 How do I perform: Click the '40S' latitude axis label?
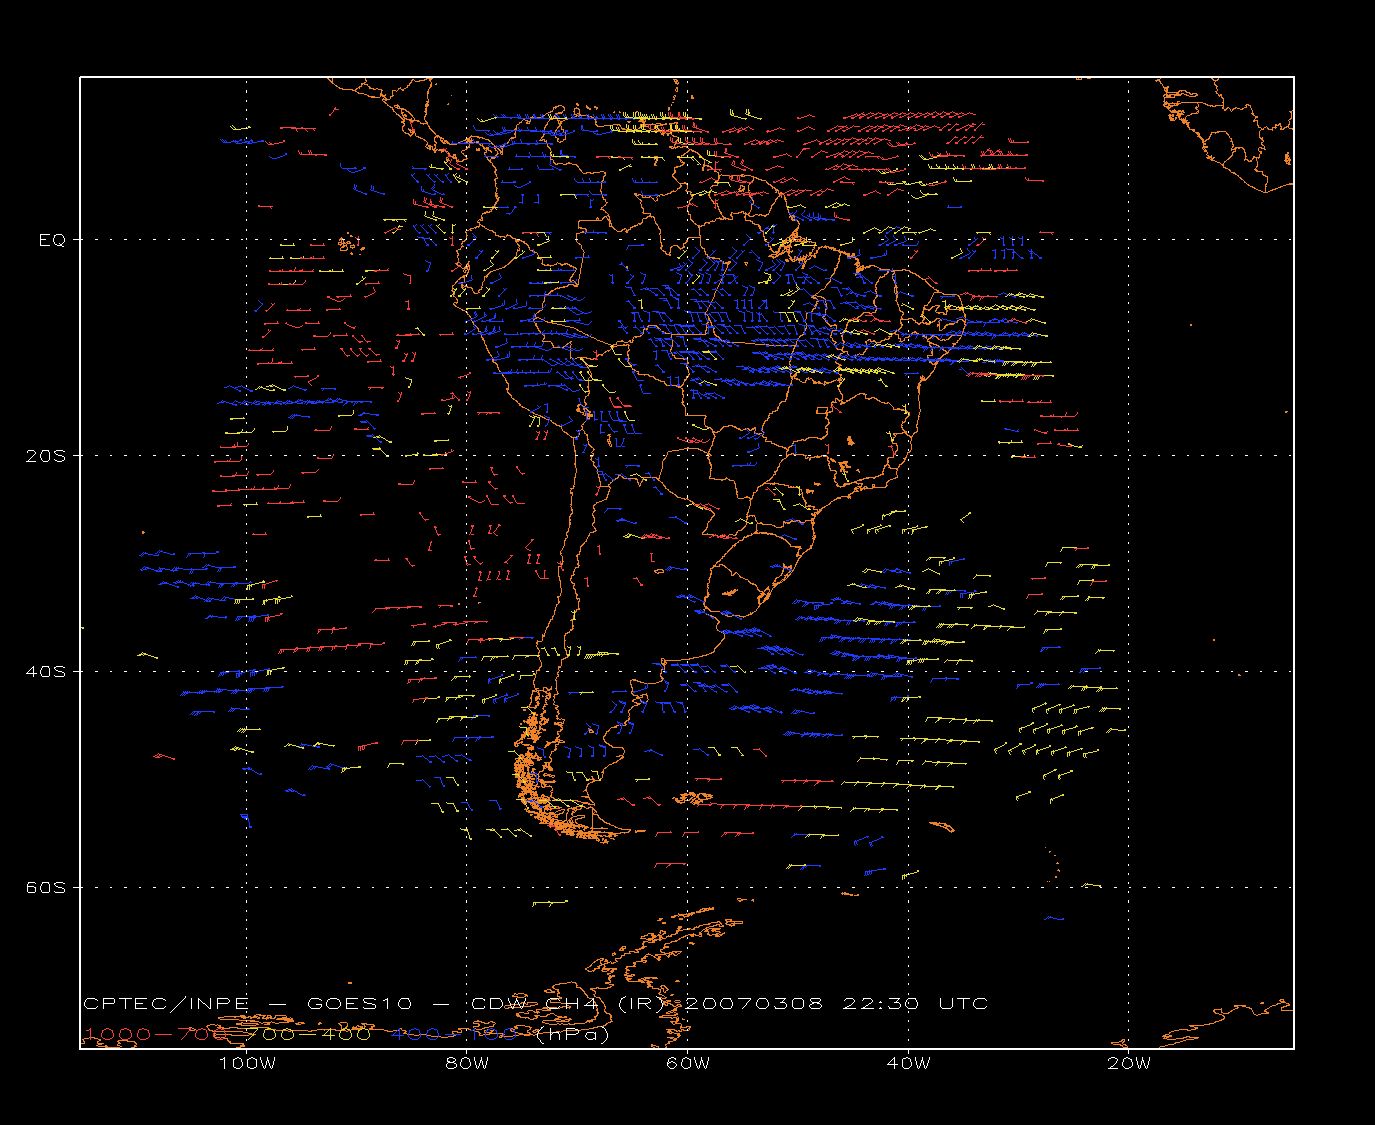pos(45,671)
